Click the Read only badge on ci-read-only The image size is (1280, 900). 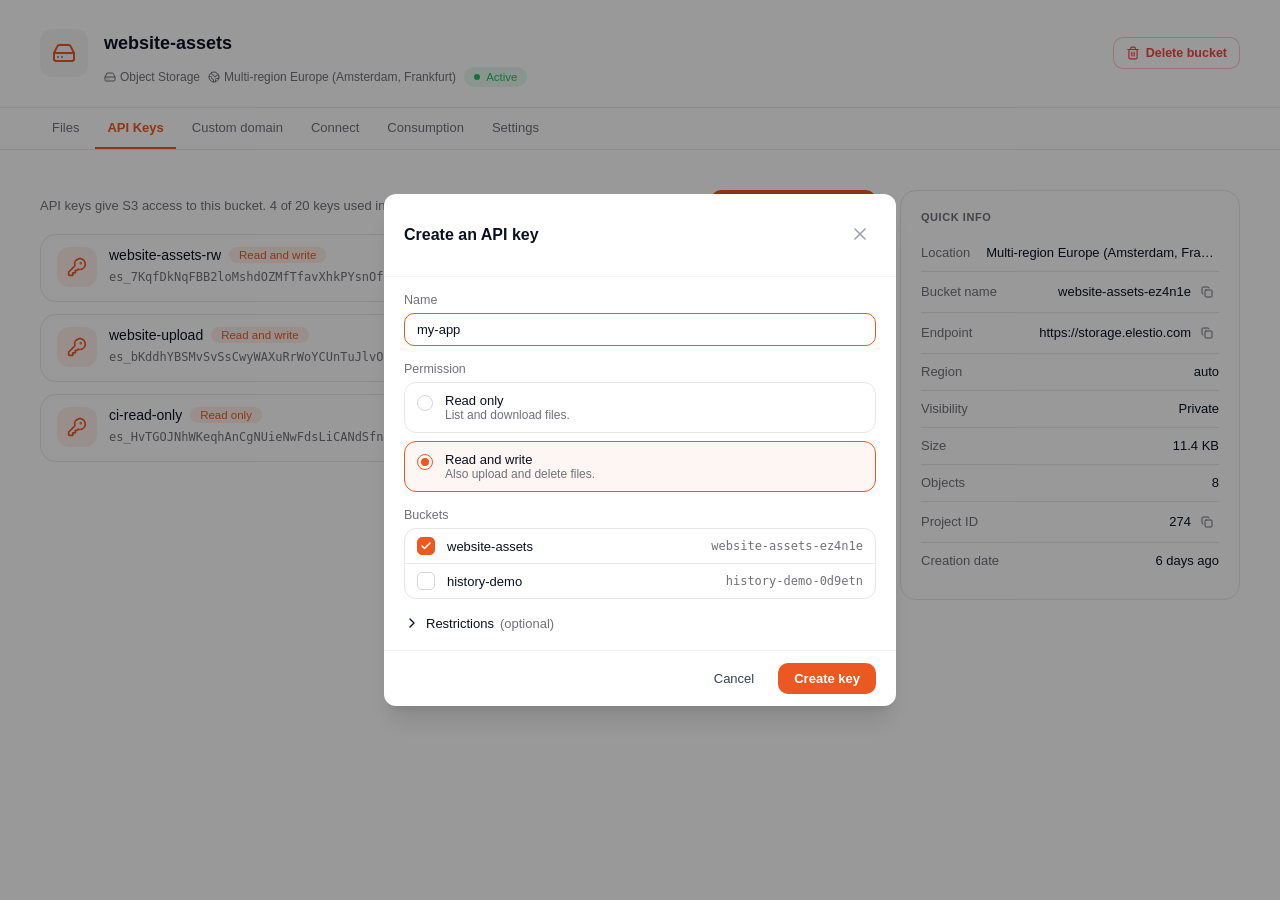(x=226, y=415)
